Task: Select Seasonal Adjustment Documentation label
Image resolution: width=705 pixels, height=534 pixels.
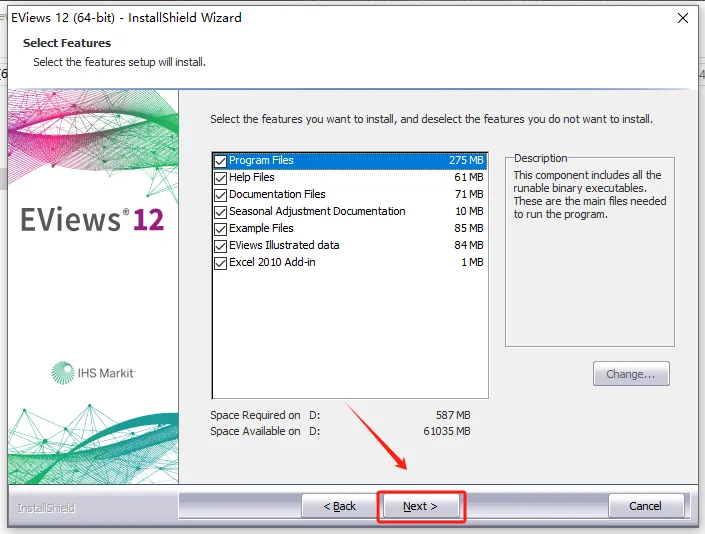Action: point(317,211)
